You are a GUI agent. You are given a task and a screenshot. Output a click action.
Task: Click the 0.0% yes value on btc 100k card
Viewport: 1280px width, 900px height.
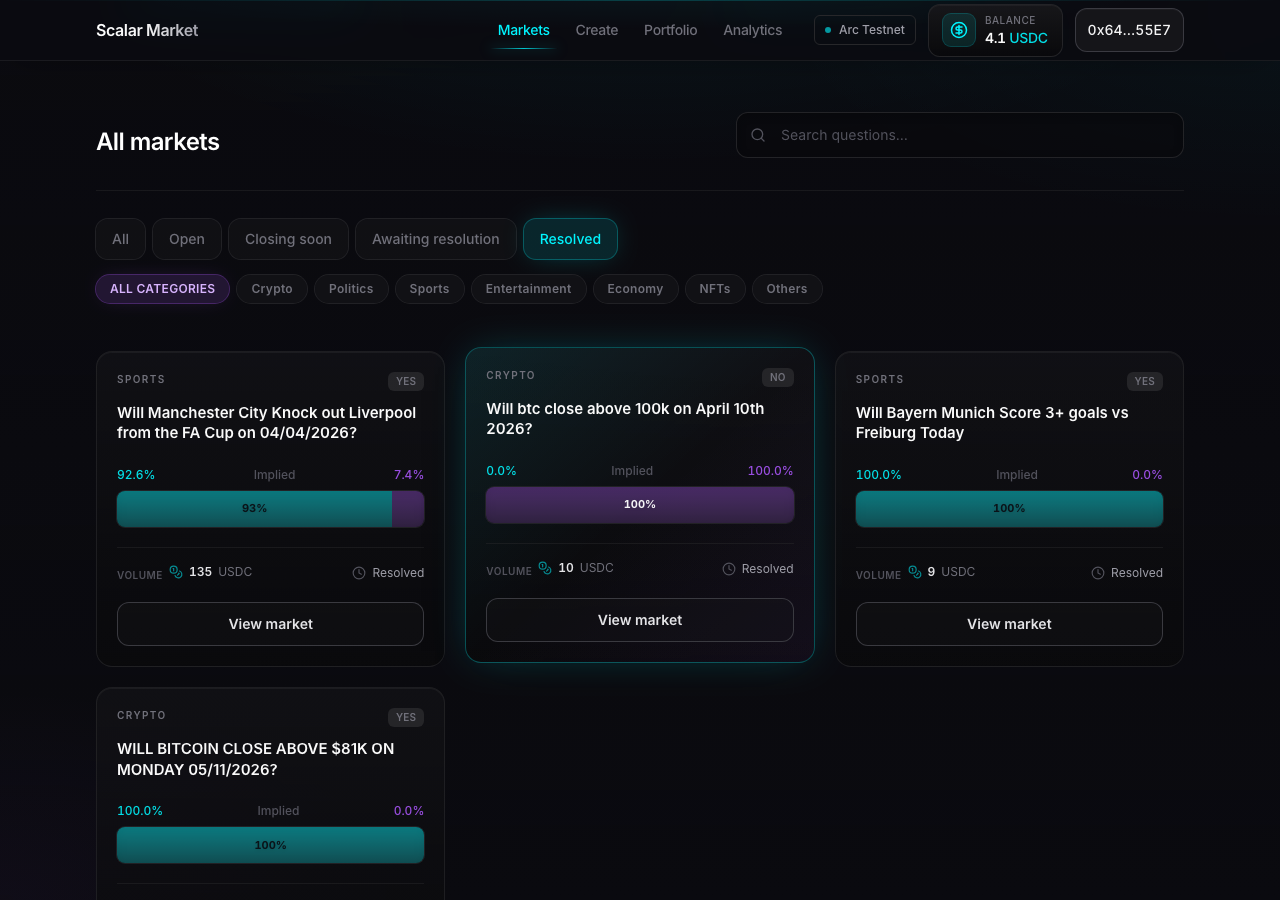tap(502, 471)
